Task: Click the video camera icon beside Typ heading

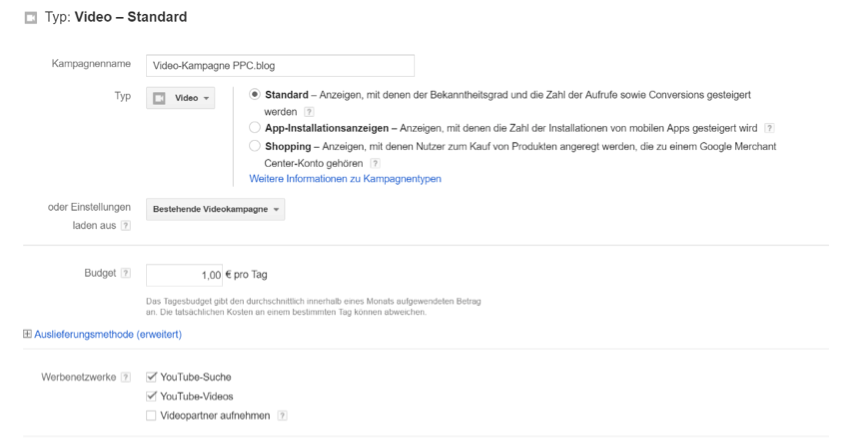Action: (x=31, y=18)
